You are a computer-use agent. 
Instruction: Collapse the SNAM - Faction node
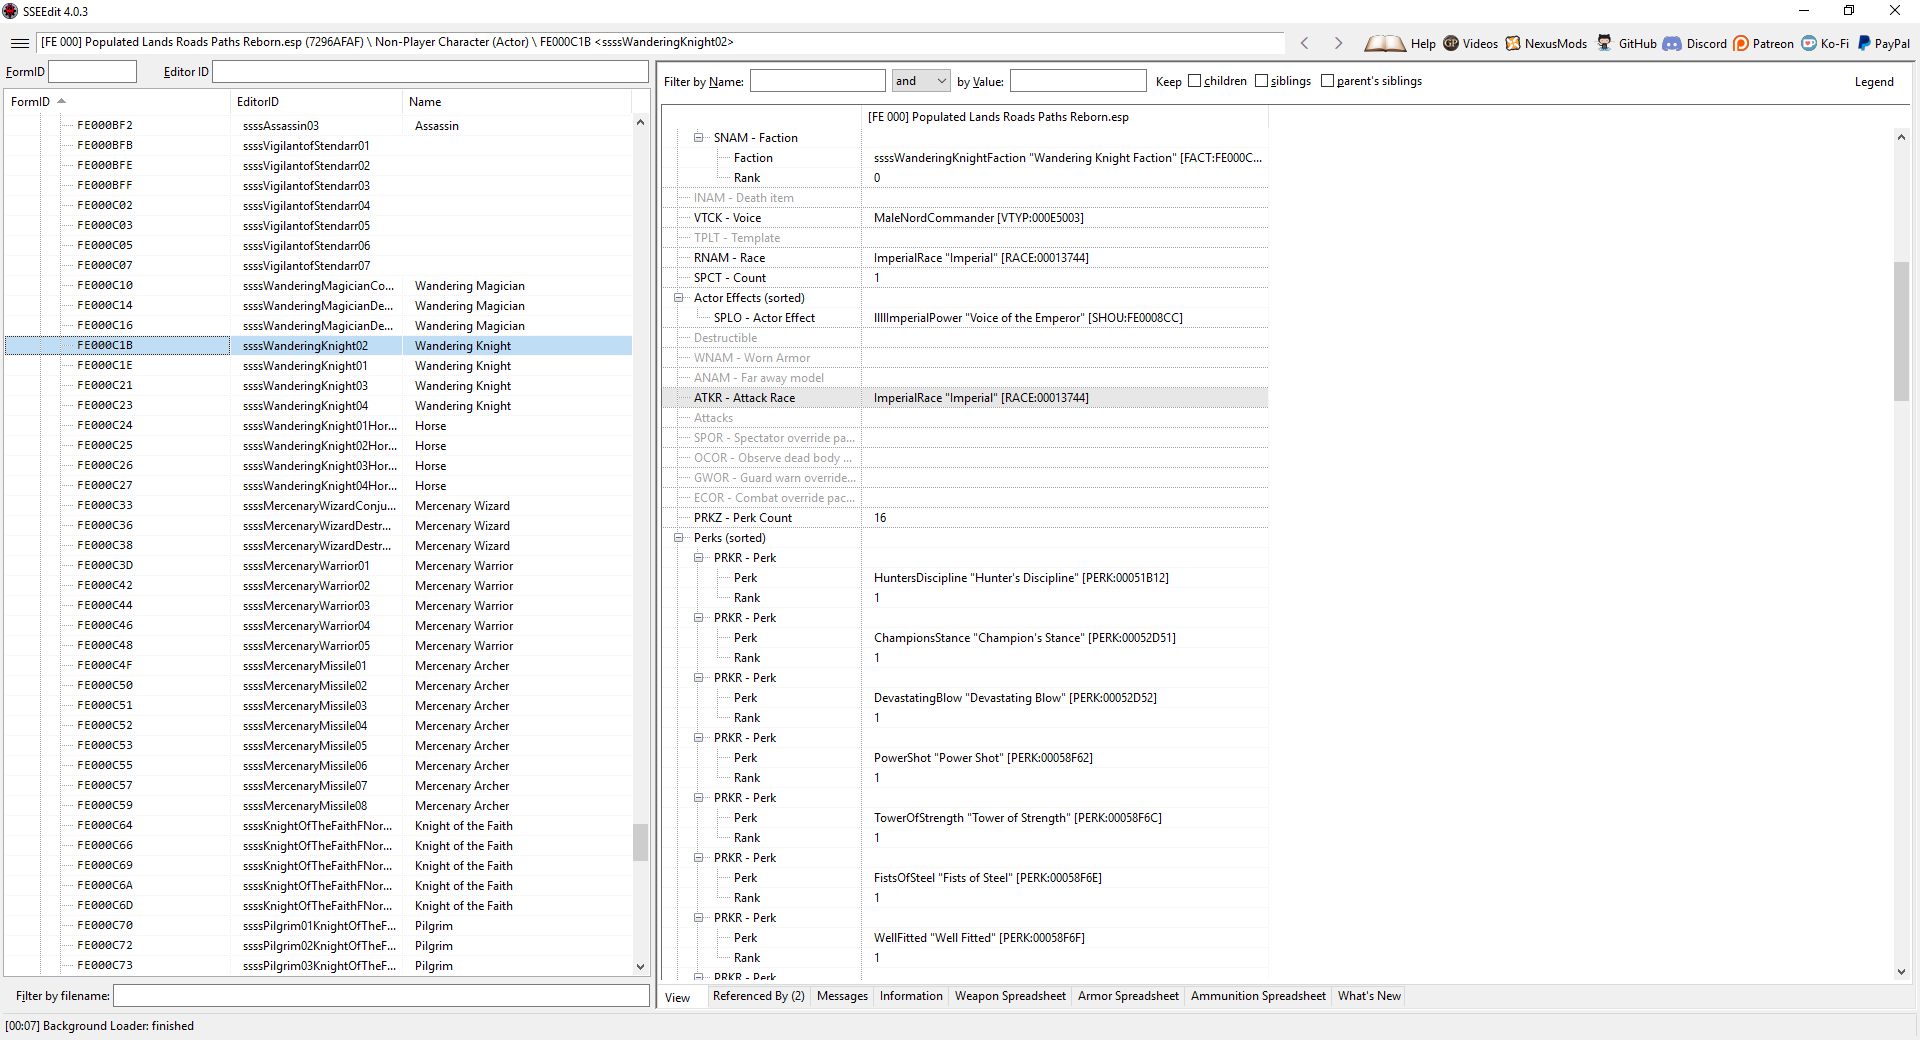coord(699,138)
